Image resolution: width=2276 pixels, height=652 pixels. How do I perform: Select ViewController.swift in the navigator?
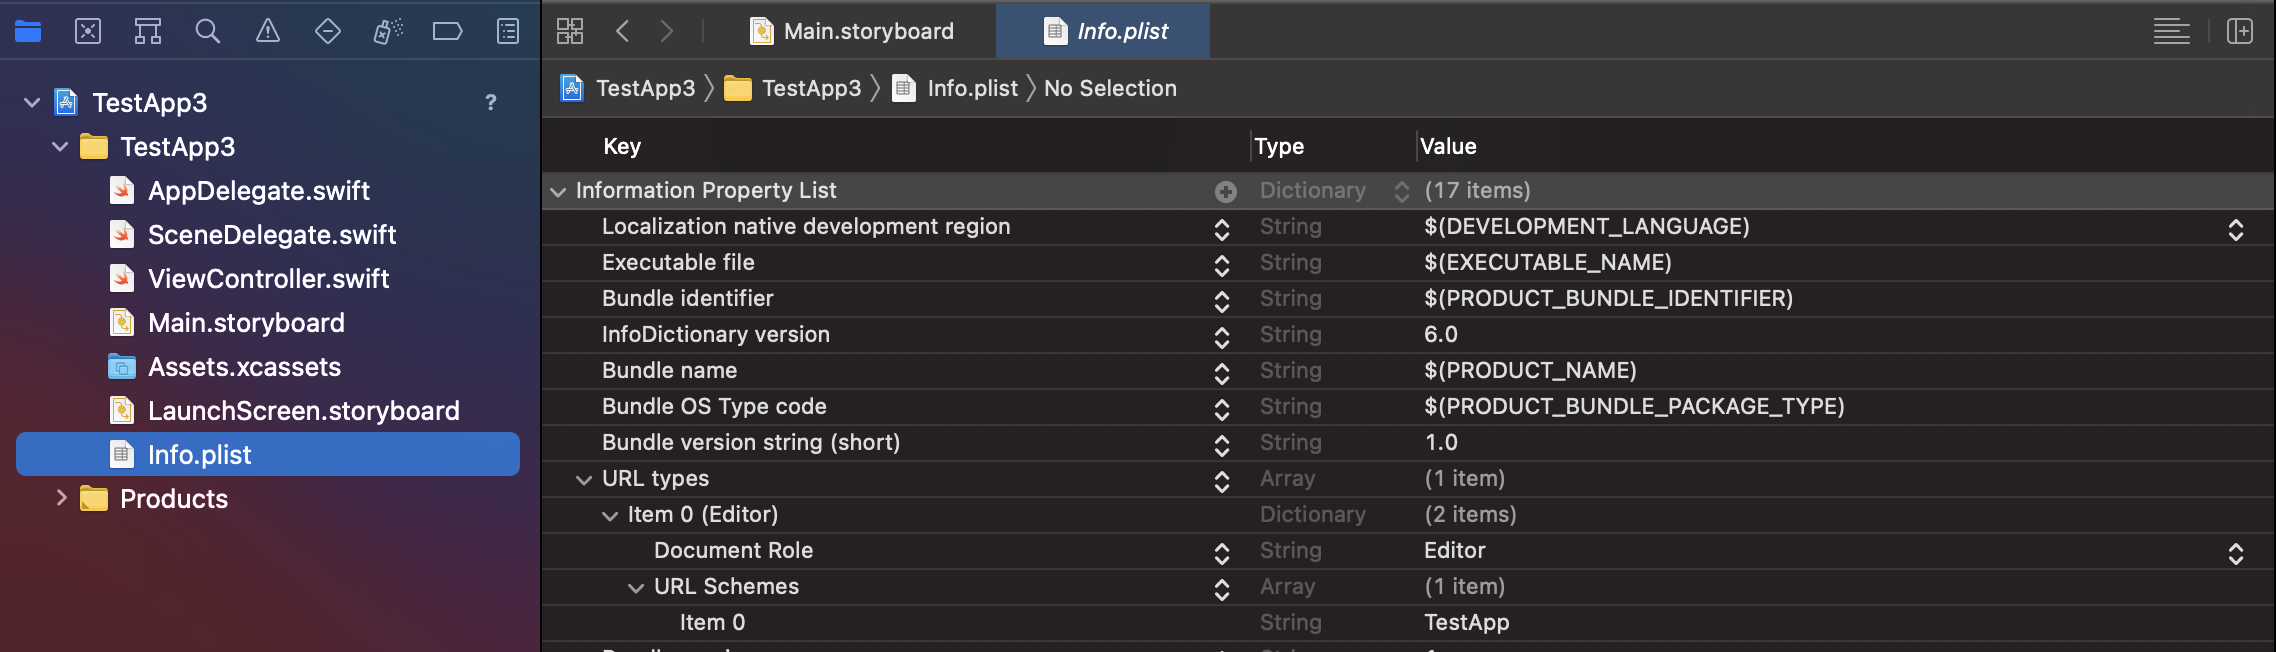268,279
